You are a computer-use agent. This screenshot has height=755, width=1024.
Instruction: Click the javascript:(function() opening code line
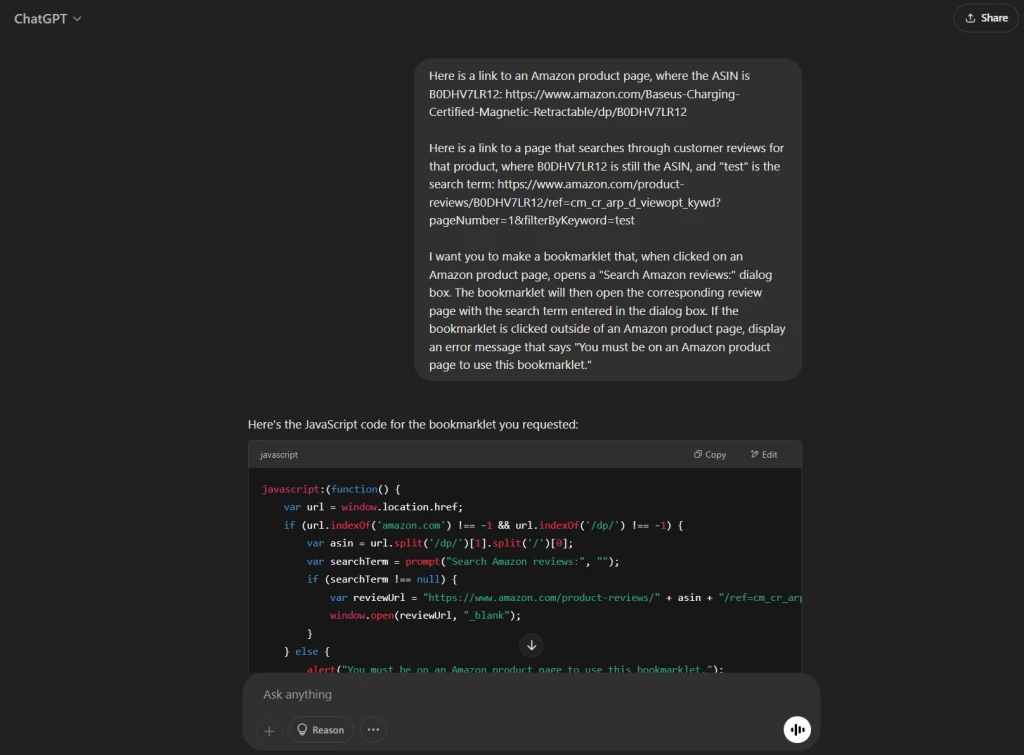coord(331,489)
